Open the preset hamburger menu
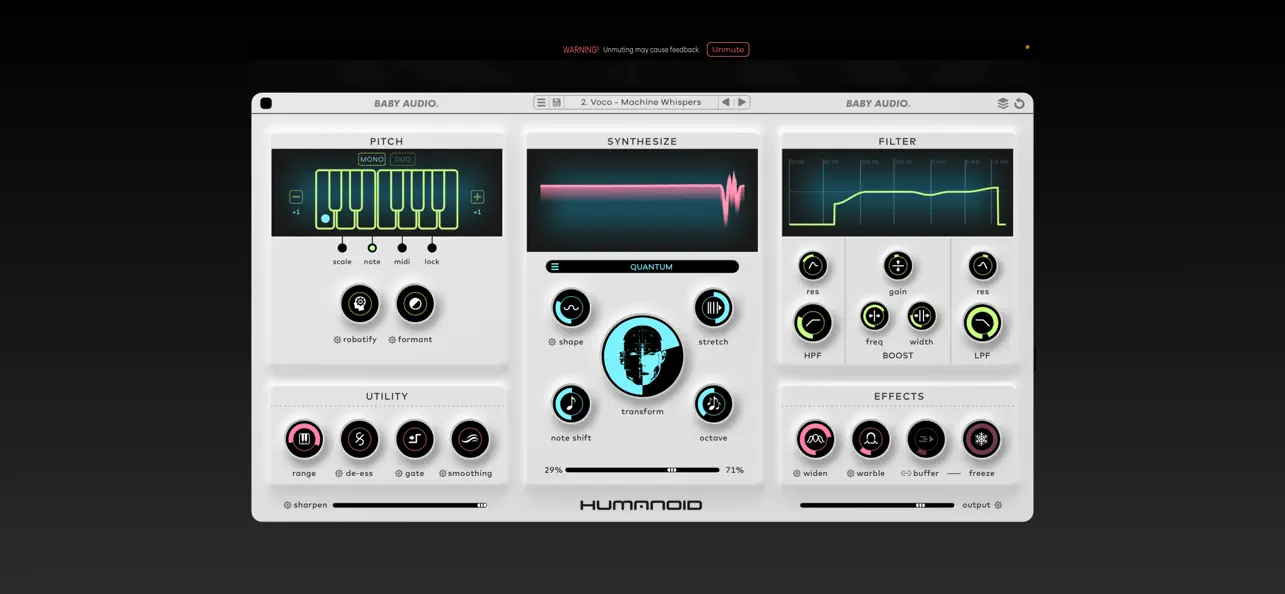The width and height of the screenshot is (1285, 594). 540,101
